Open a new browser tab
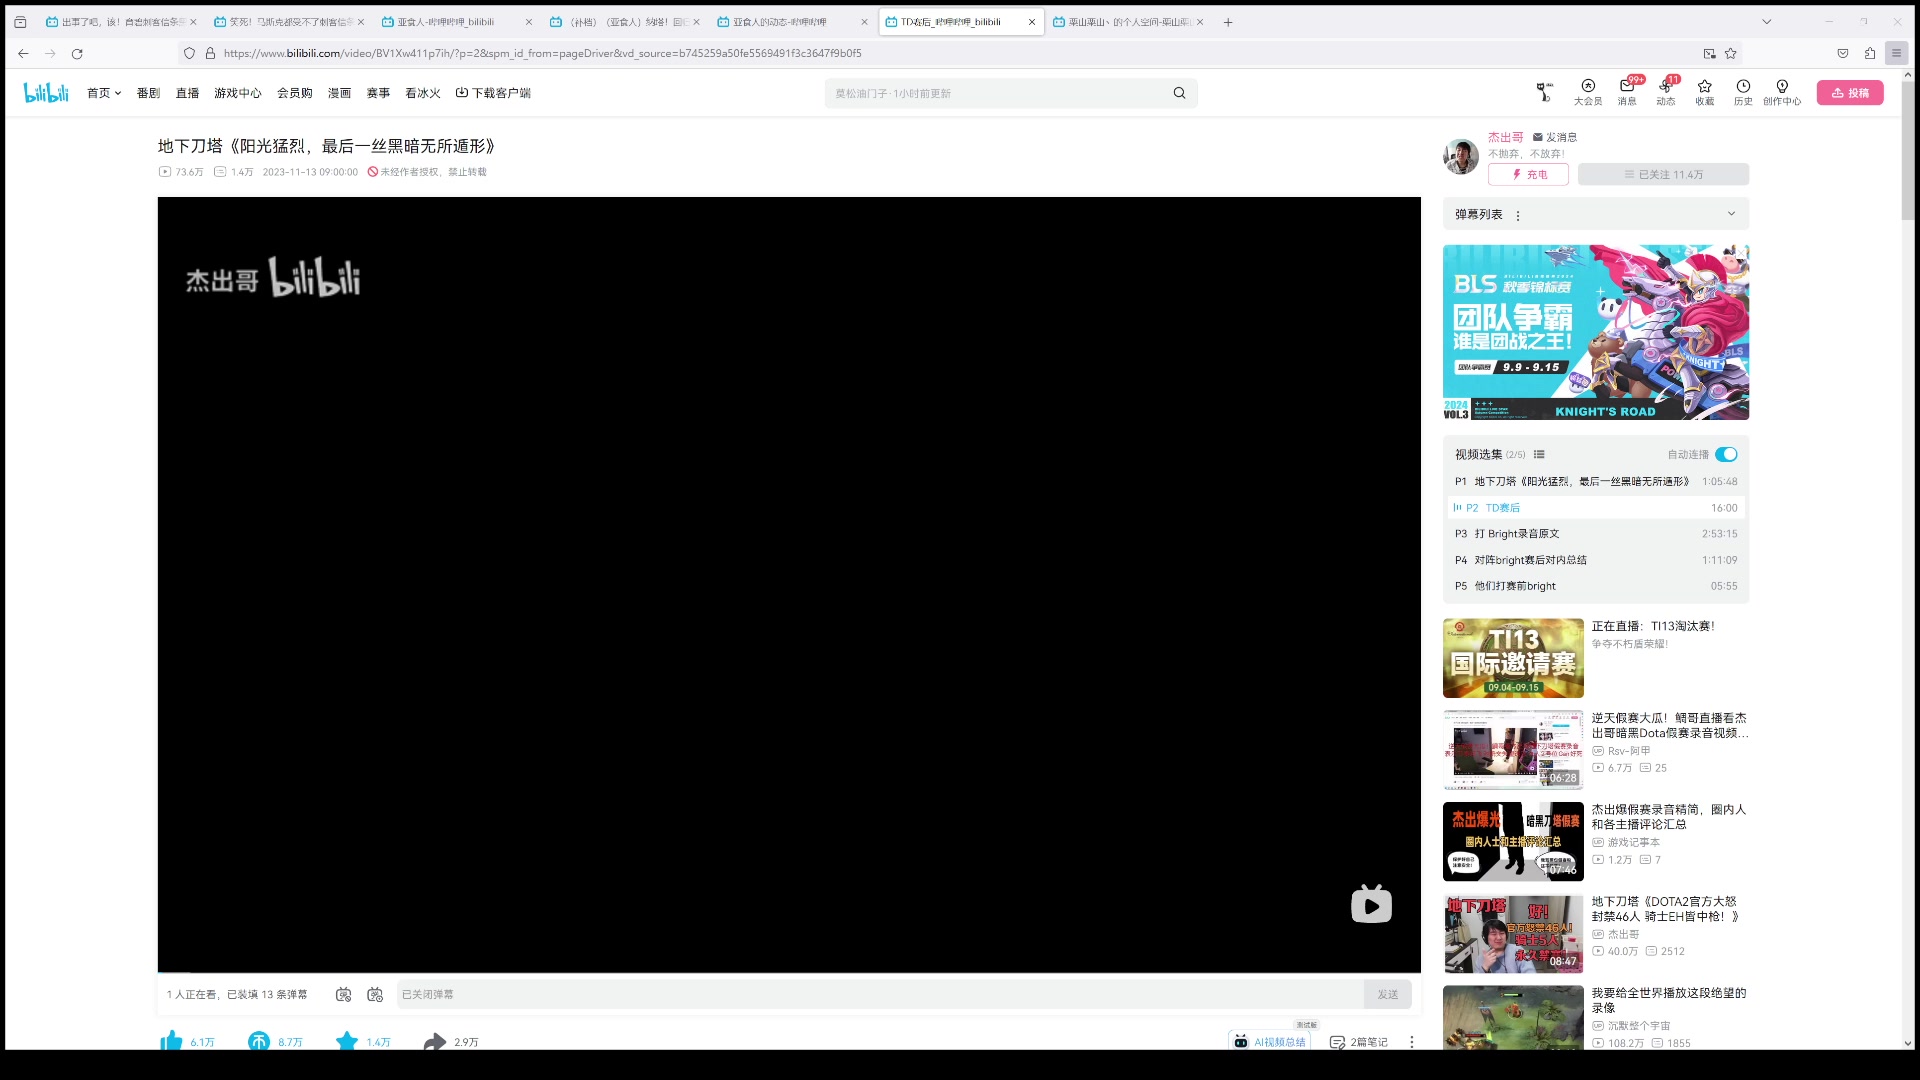This screenshot has height=1080, width=1920. point(1228,22)
